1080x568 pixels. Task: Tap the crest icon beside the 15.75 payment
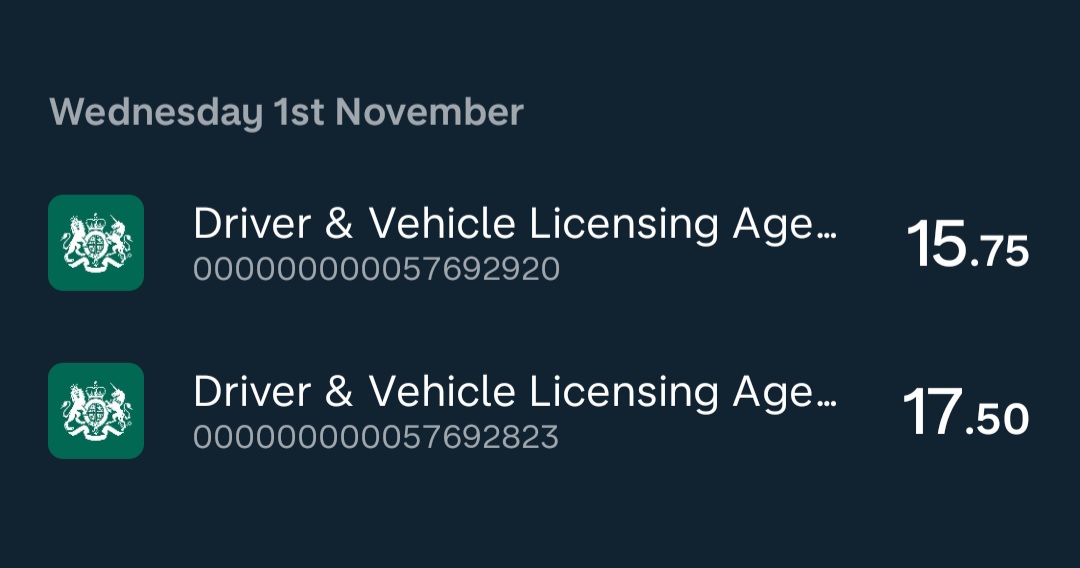[96, 242]
